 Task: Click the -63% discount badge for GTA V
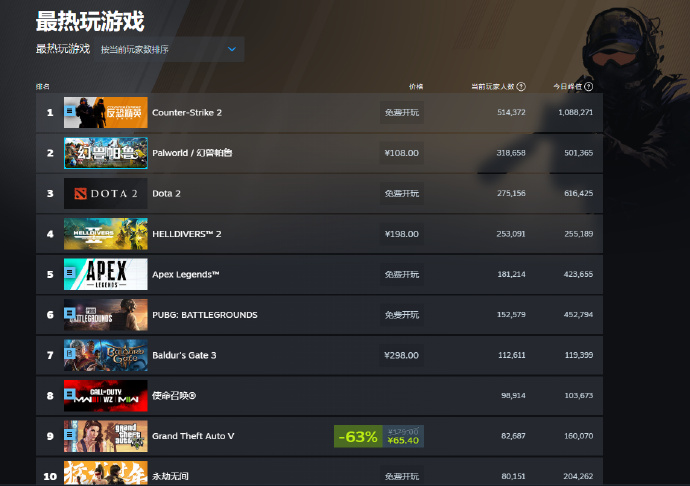point(358,436)
